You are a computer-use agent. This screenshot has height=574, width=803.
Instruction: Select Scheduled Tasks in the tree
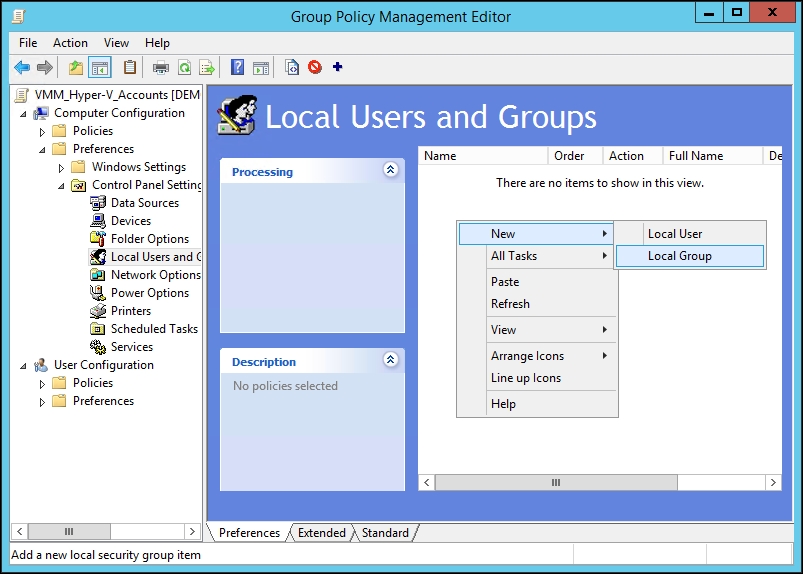pyautogui.click(x=154, y=329)
